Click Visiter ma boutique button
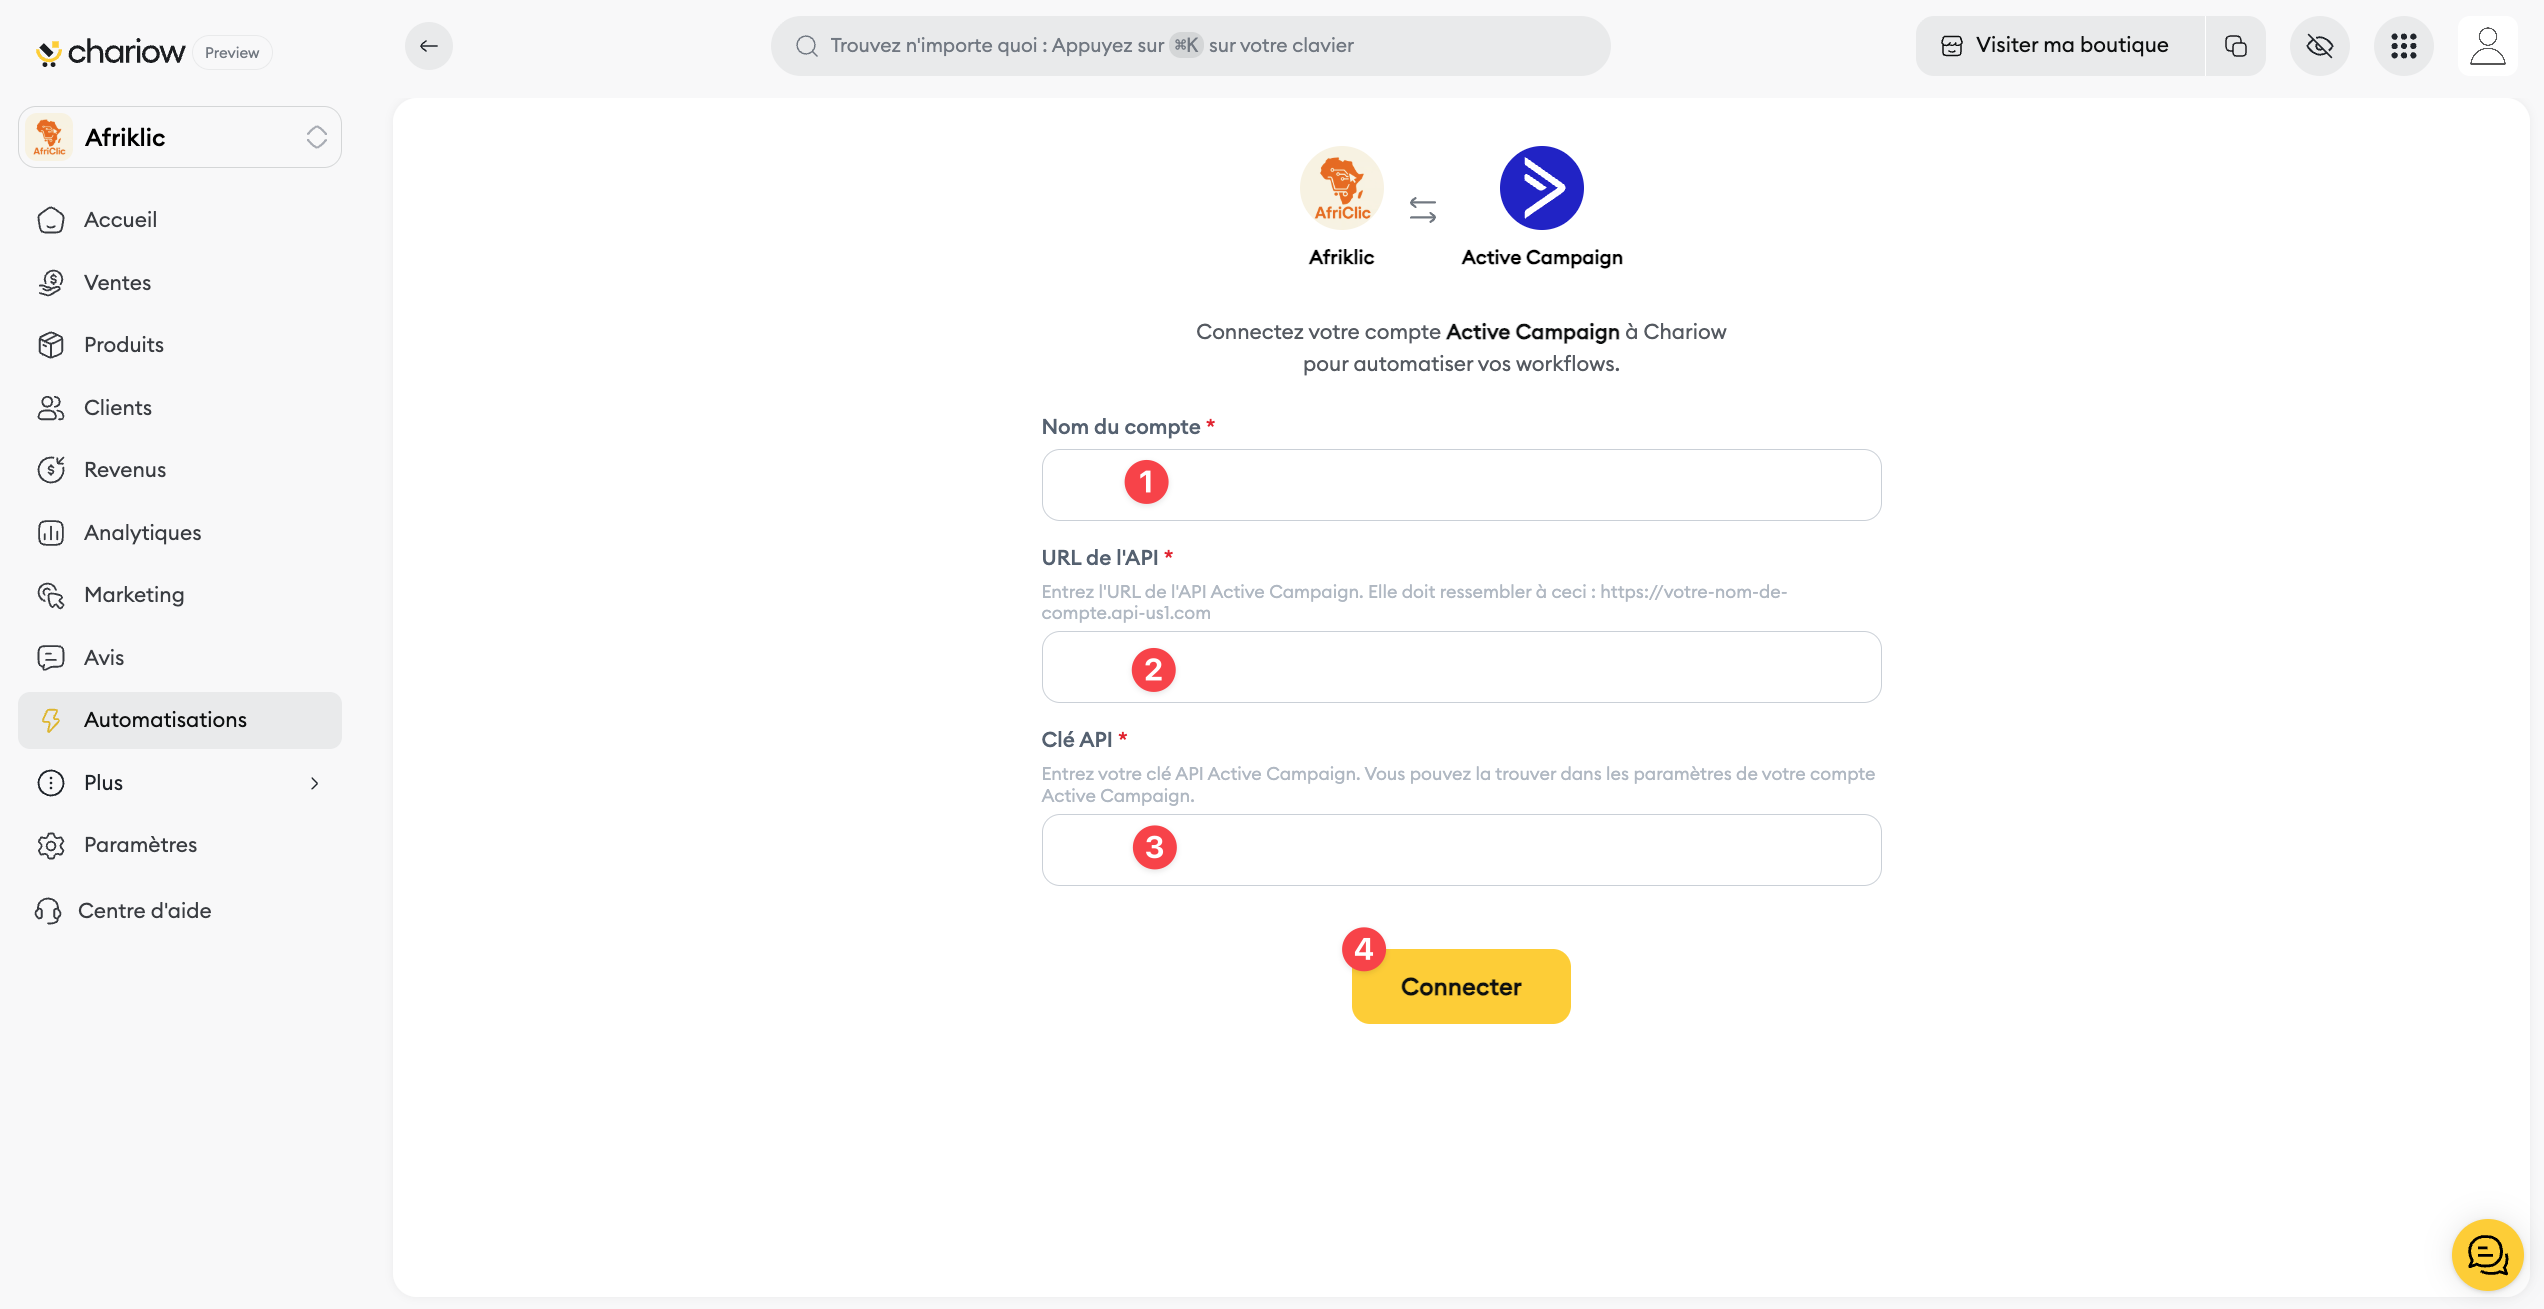The width and height of the screenshot is (2544, 1309). pyautogui.click(x=2058, y=46)
